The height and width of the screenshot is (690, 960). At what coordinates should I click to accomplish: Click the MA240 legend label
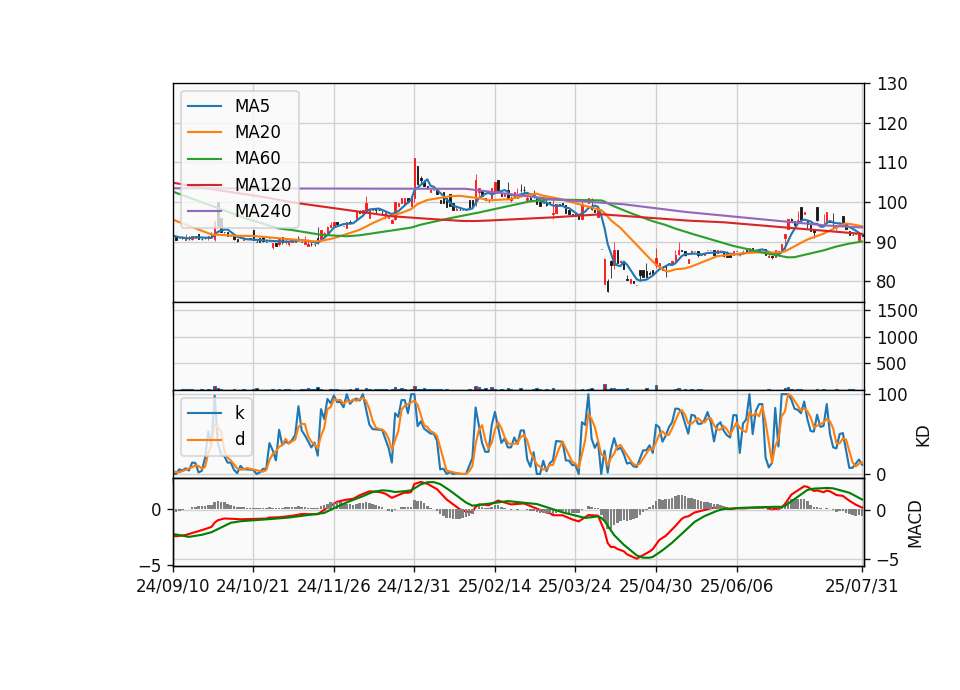(263, 211)
